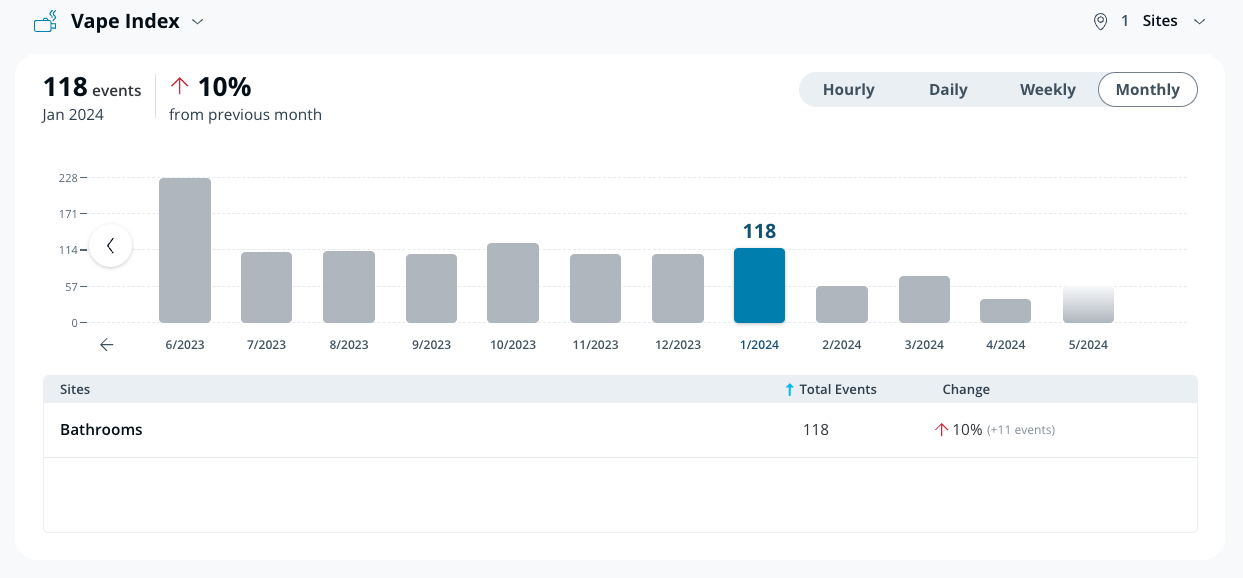This screenshot has height=578, width=1243.
Task: Click the tallest bar for 6/2023
Action: 185,250
